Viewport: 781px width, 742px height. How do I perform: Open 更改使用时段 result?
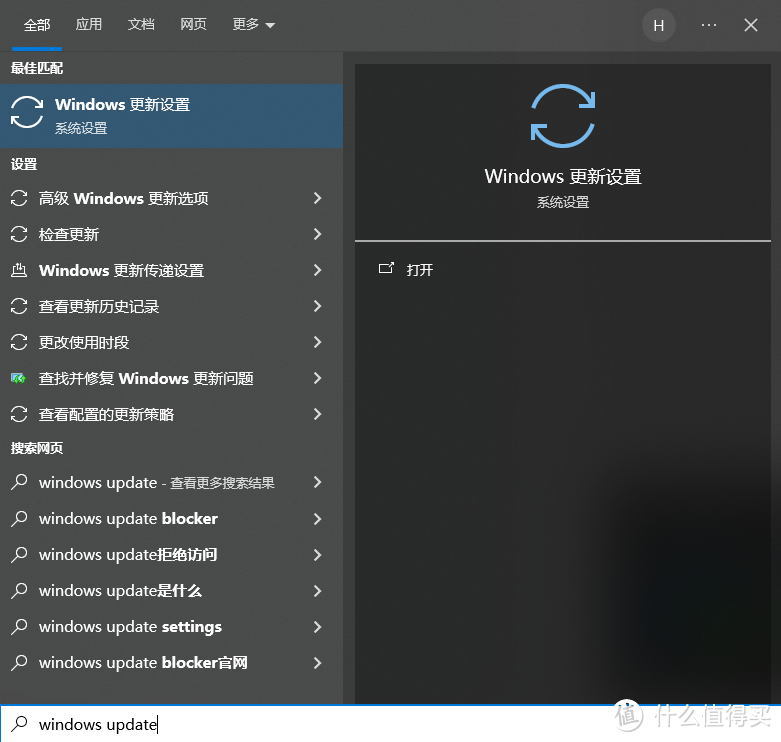[171, 342]
